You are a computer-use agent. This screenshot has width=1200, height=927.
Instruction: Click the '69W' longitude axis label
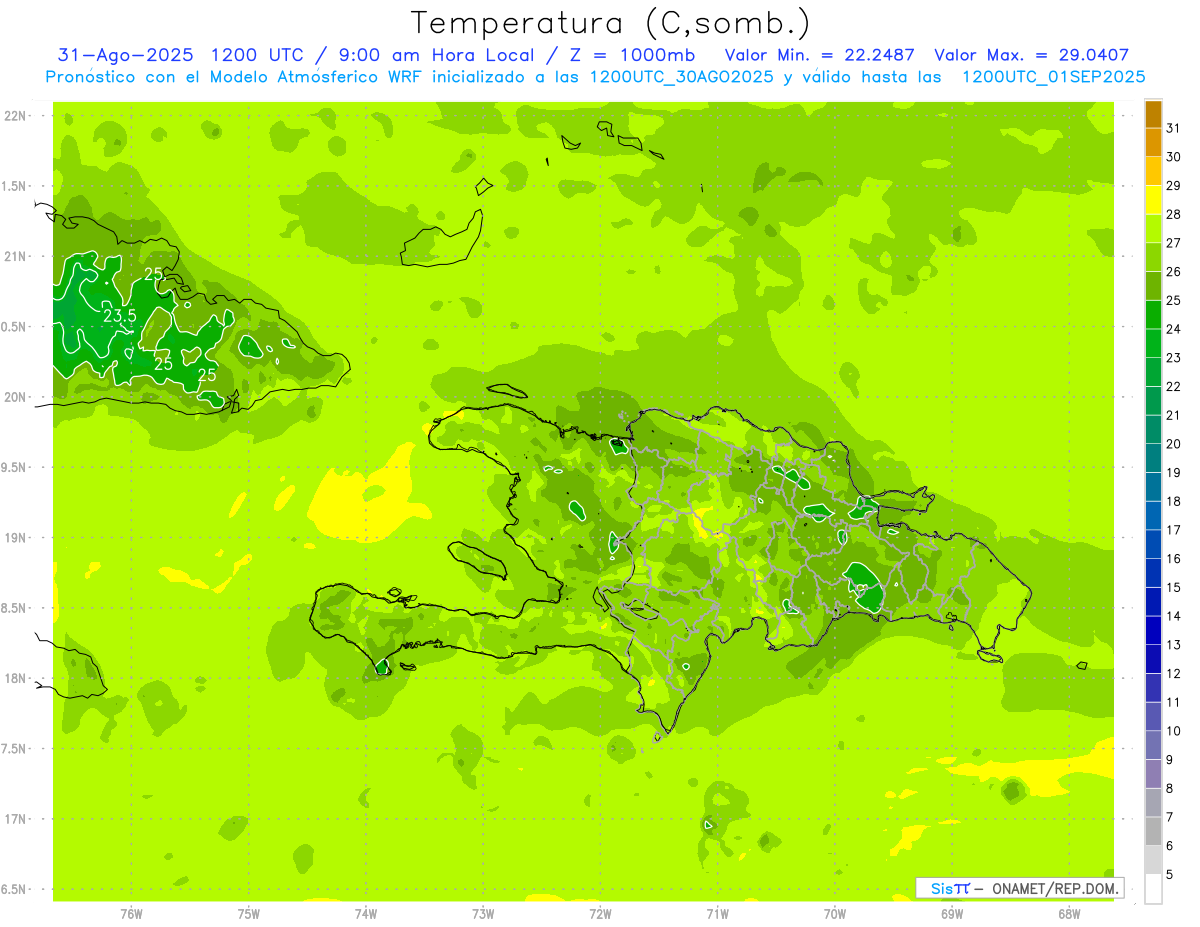pyautogui.click(x=952, y=913)
